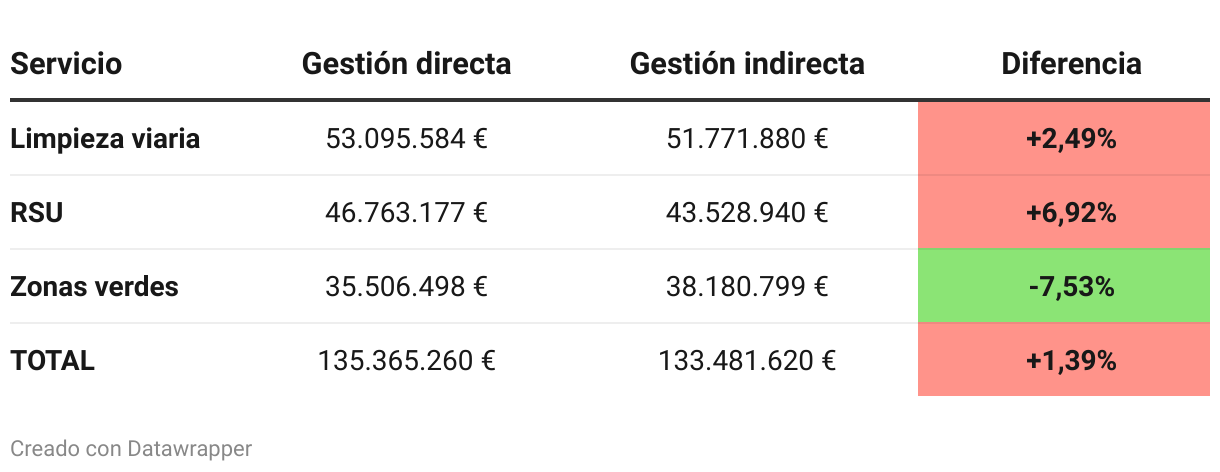The height and width of the screenshot is (472, 1220).
Task: Click the Gestión indirecta column header
Action: click(x=747, y=64)
